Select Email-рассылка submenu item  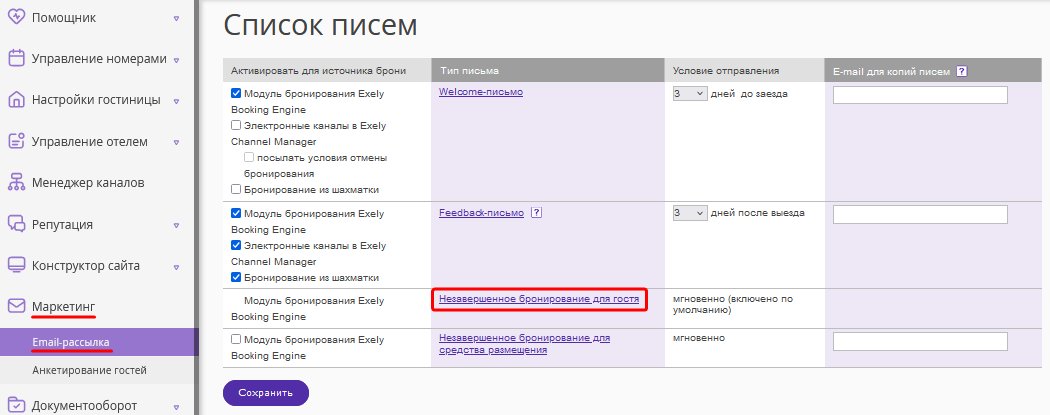pyautogui.click(x=71, y=342)
